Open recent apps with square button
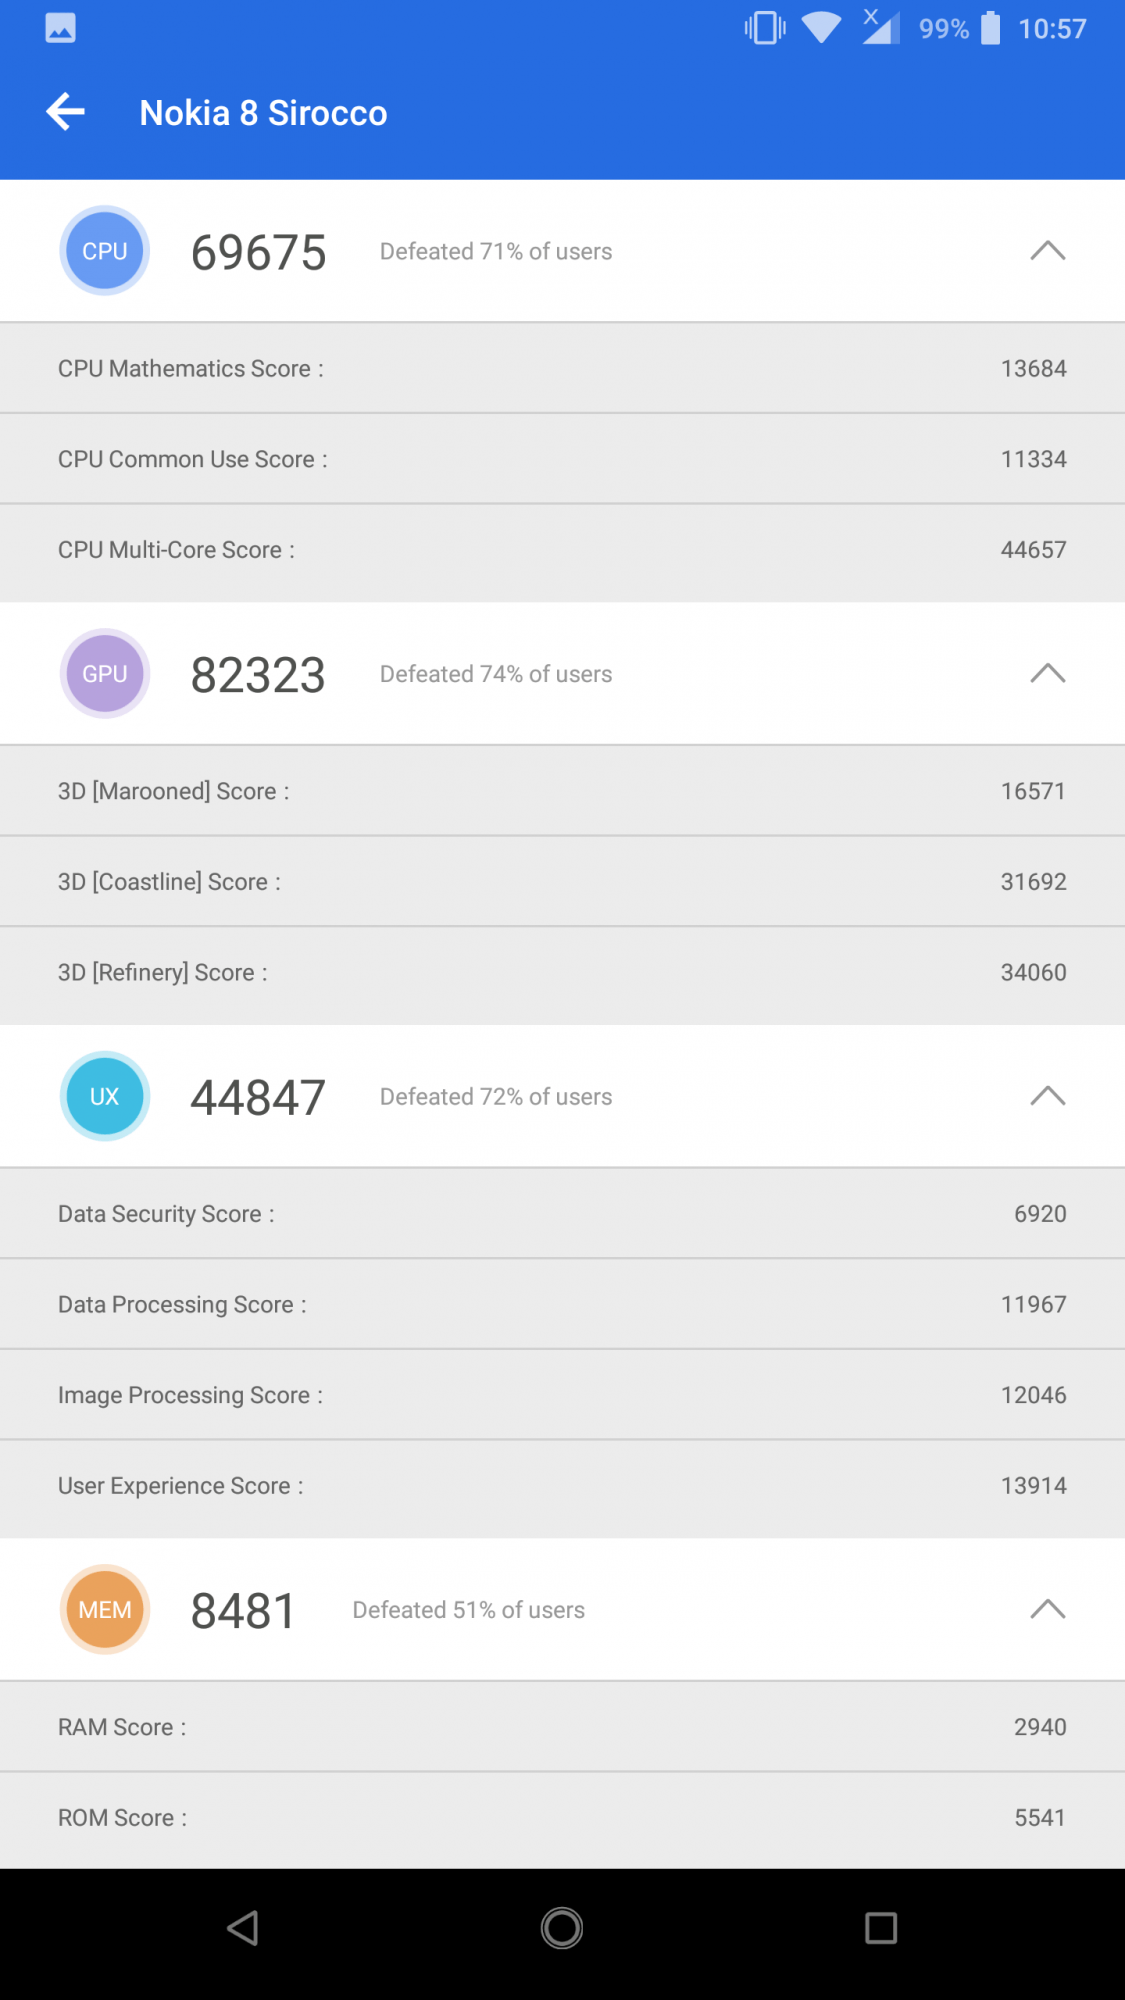 [880, 1928]
